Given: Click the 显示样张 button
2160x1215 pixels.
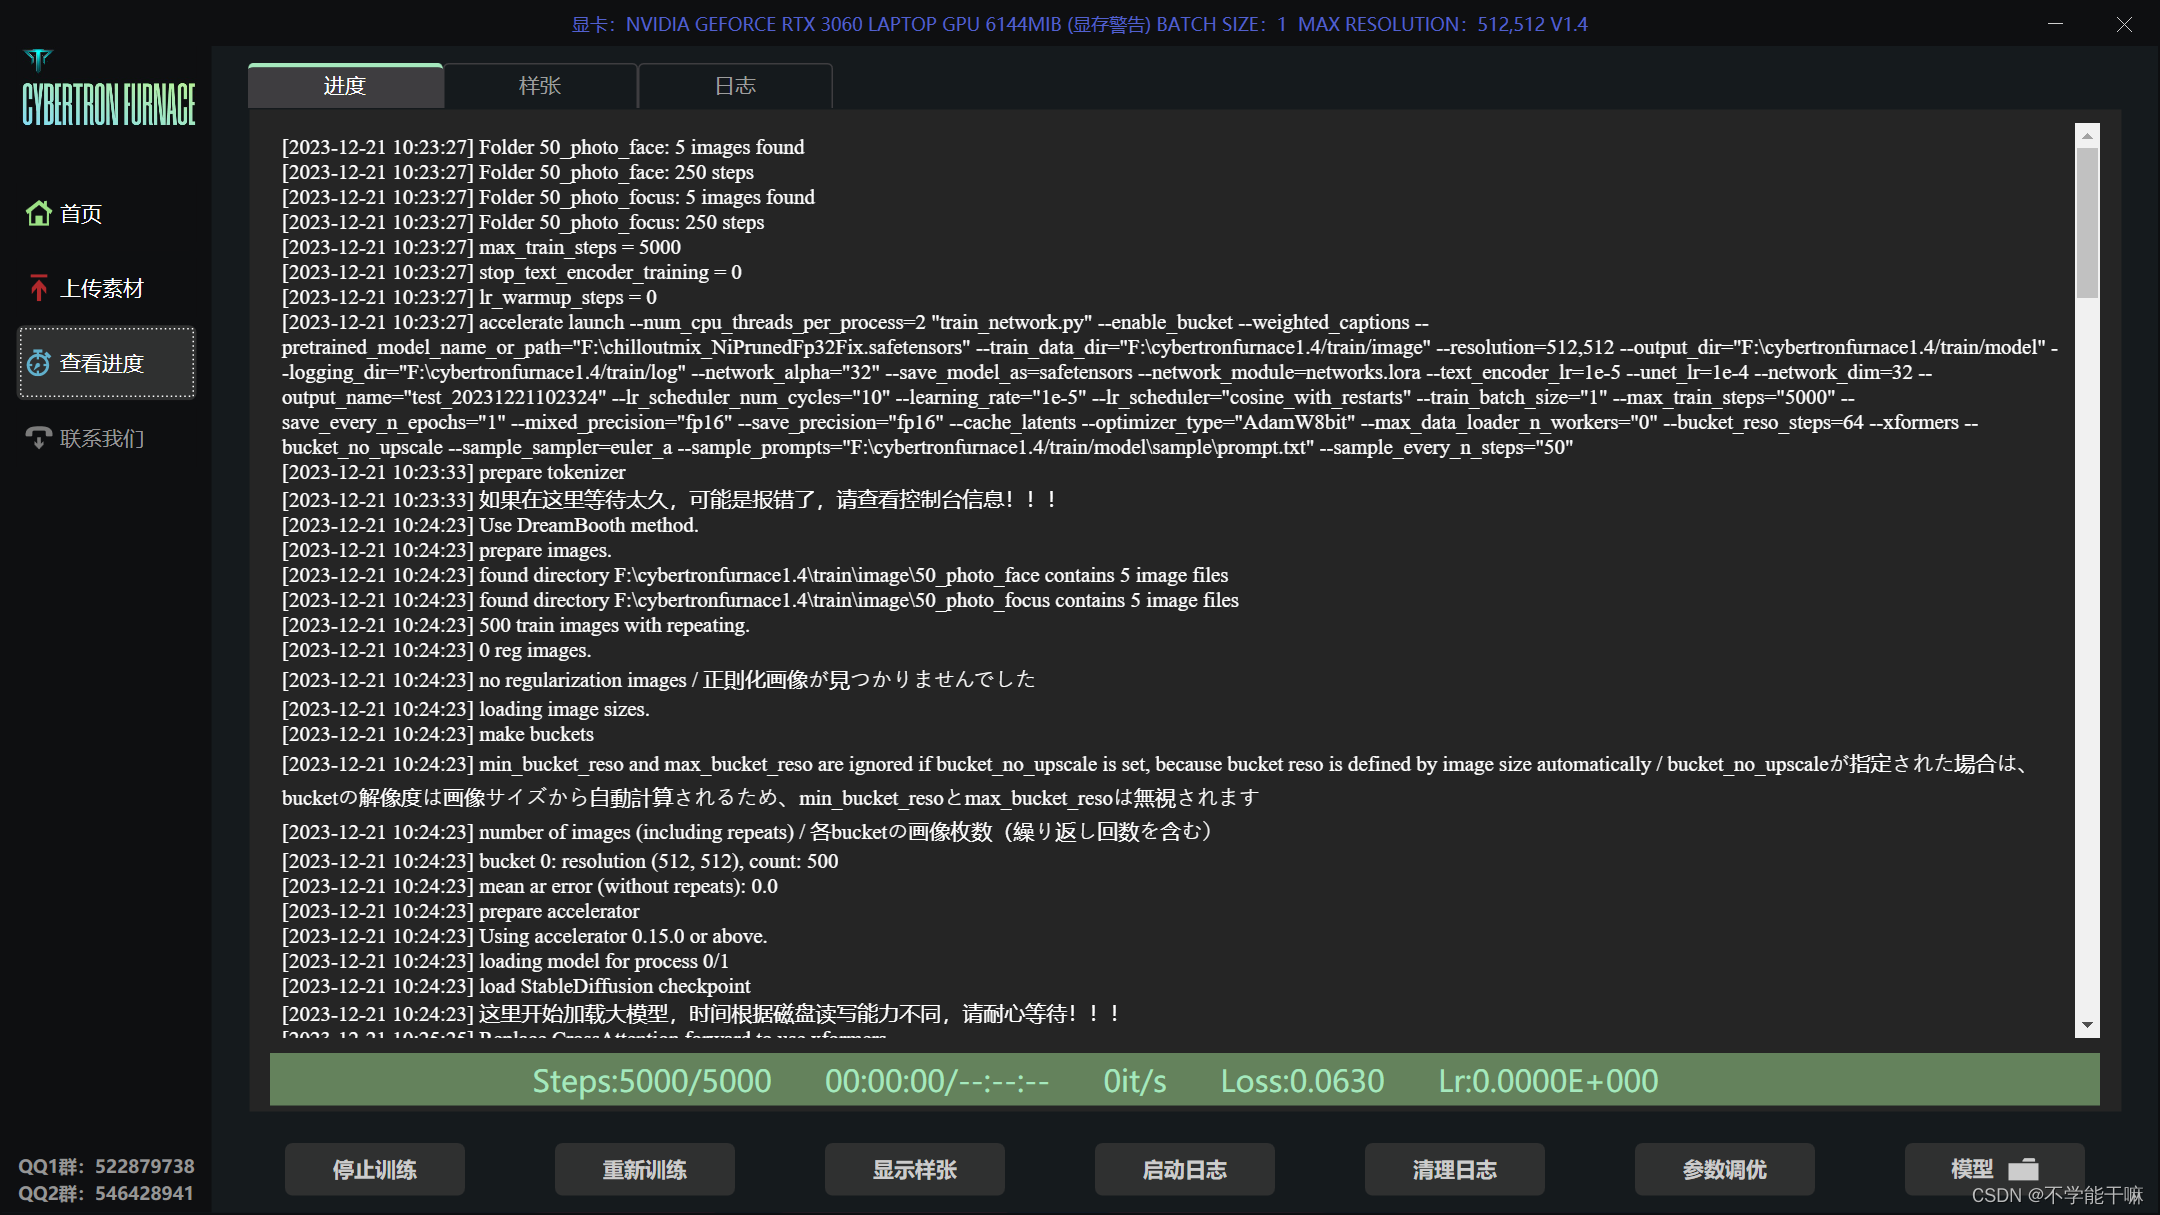Looking at the screenshot, I should point(914,1169).
